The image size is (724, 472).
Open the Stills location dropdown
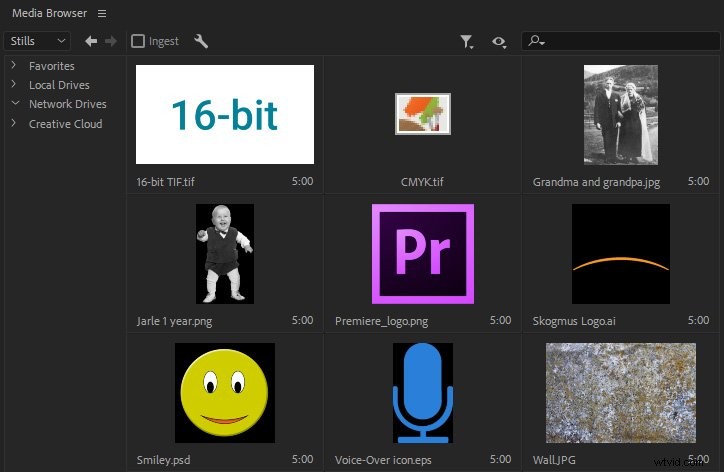pos(37,41)
